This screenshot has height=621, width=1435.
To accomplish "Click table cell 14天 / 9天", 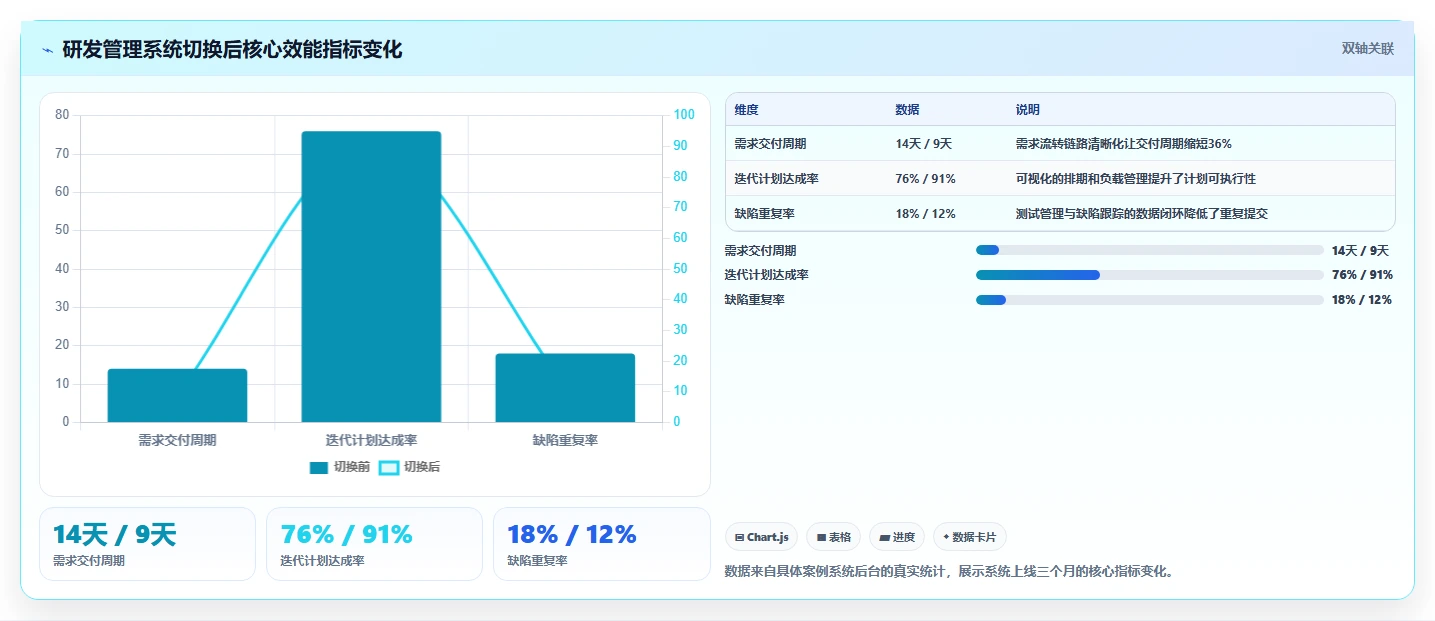I will 924,144.
